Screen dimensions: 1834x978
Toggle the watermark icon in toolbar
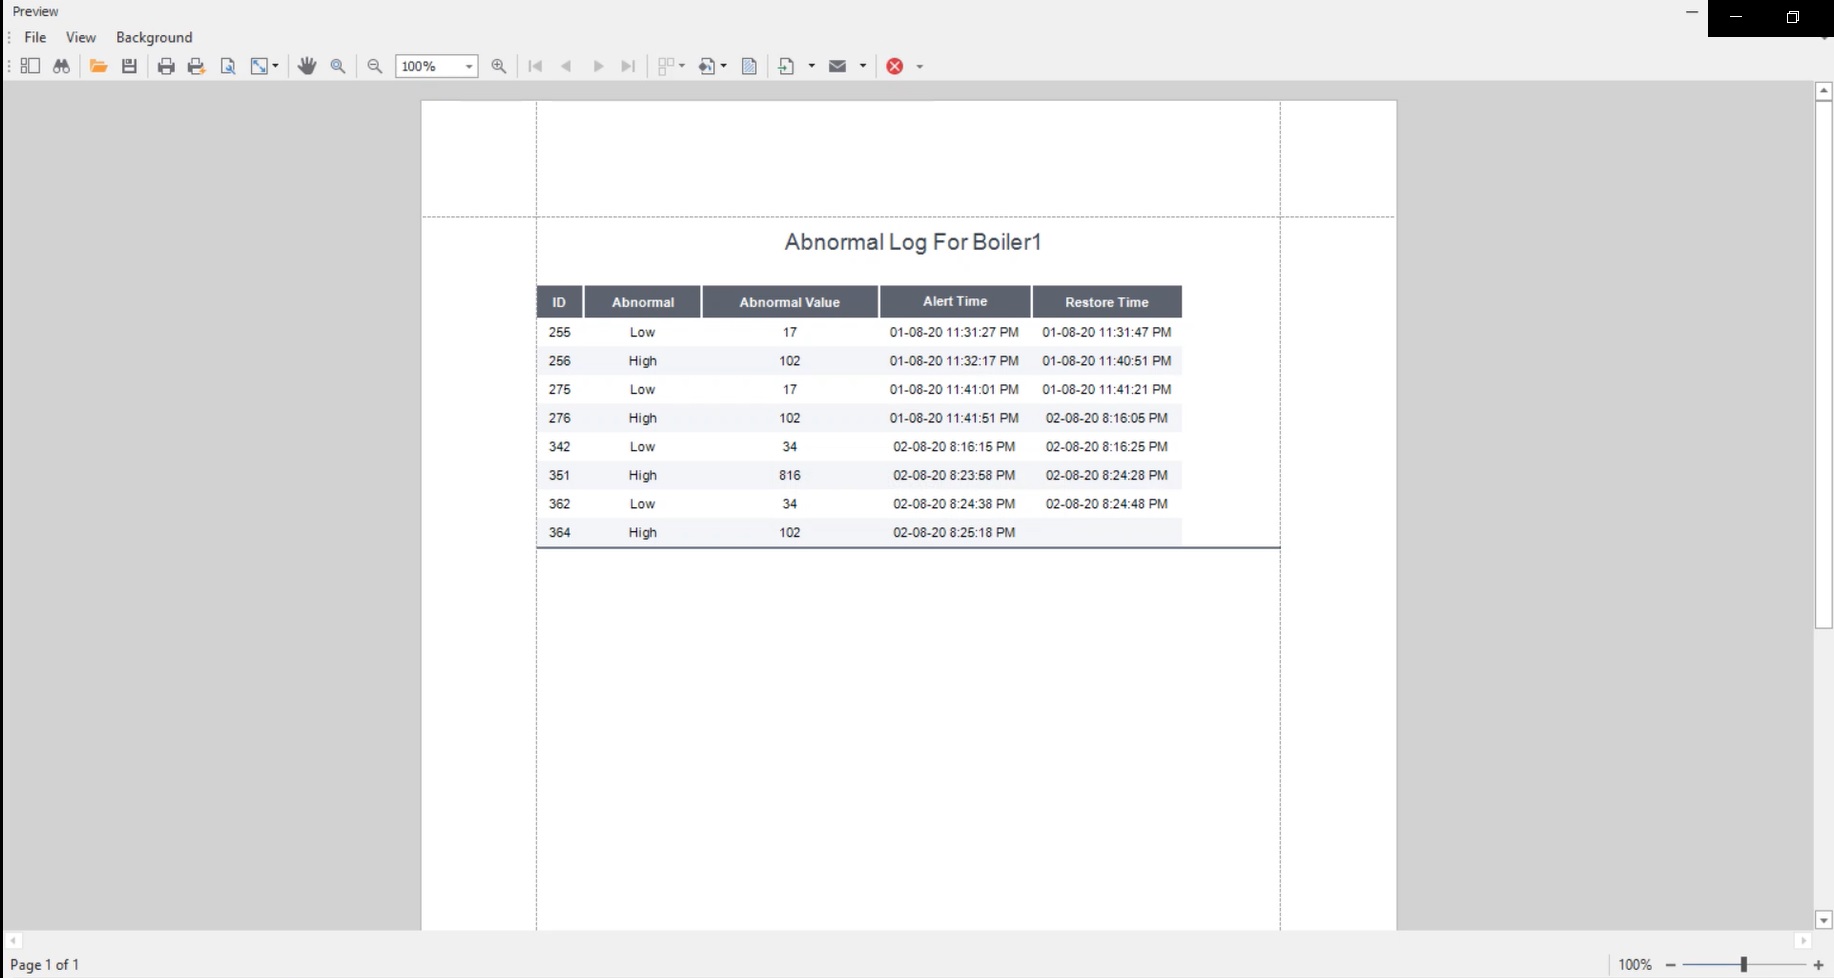pyautogui.click(x=749, y=66)
